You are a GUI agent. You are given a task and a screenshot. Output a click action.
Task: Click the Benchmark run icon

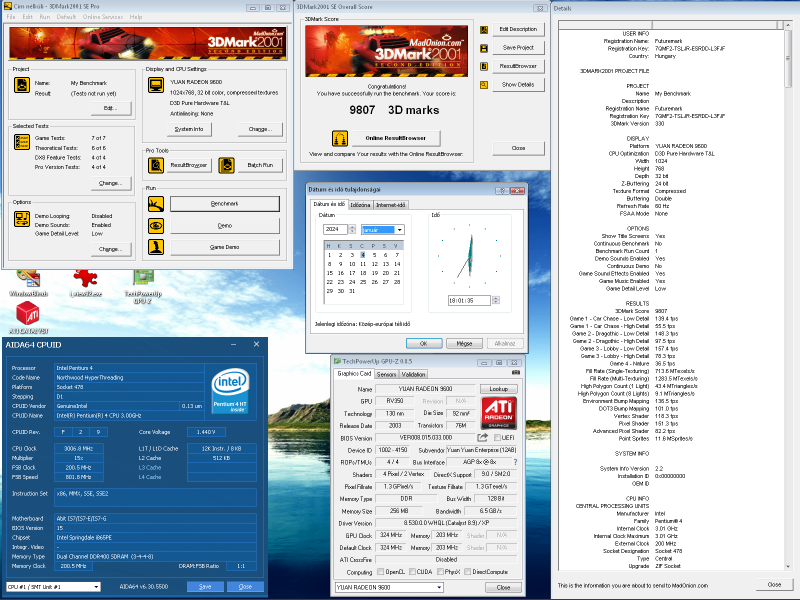pos(156,204)
